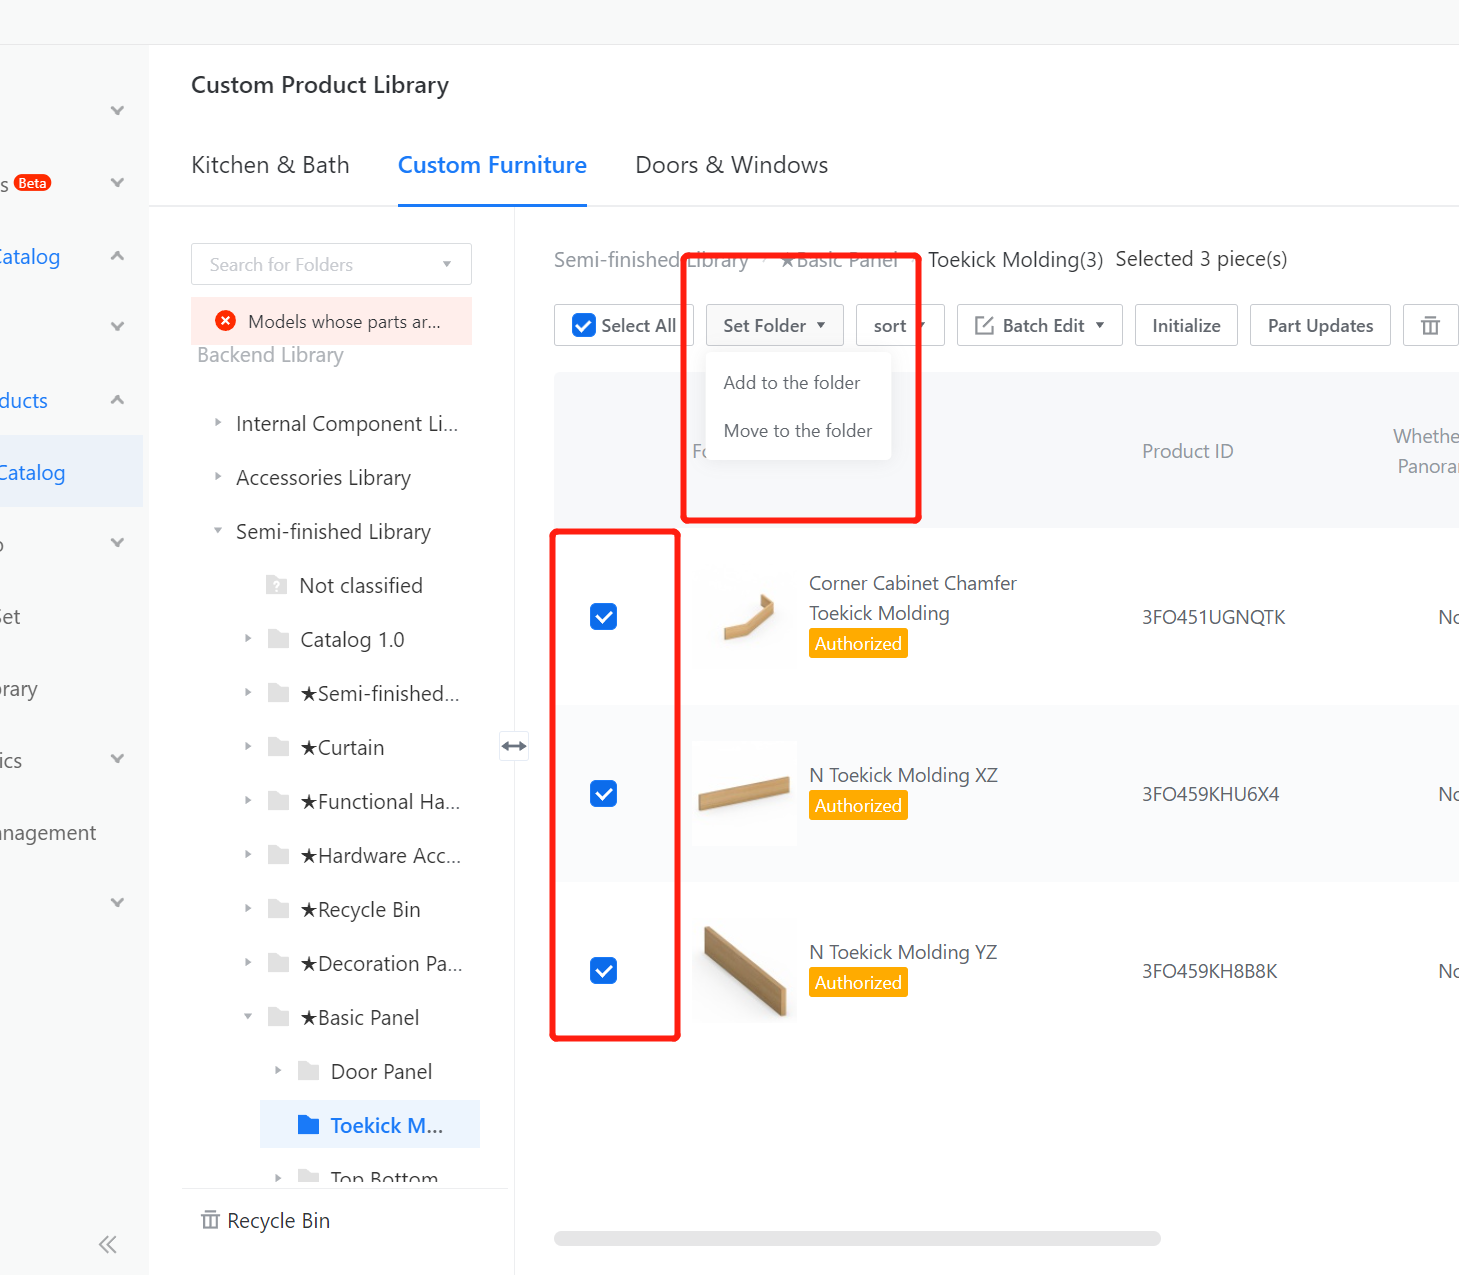Click the Search for Folders field

(320, 265)
